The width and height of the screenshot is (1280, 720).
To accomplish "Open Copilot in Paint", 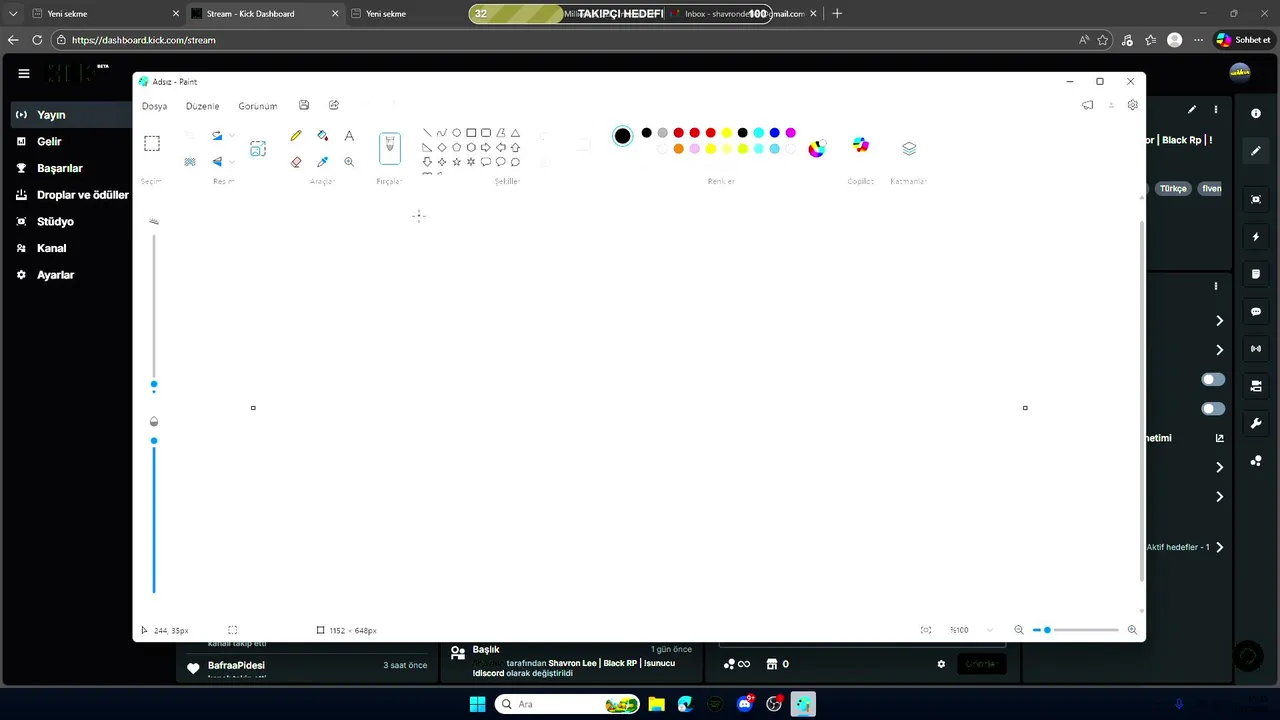I will pyautogui.click(x=861, y=145).
